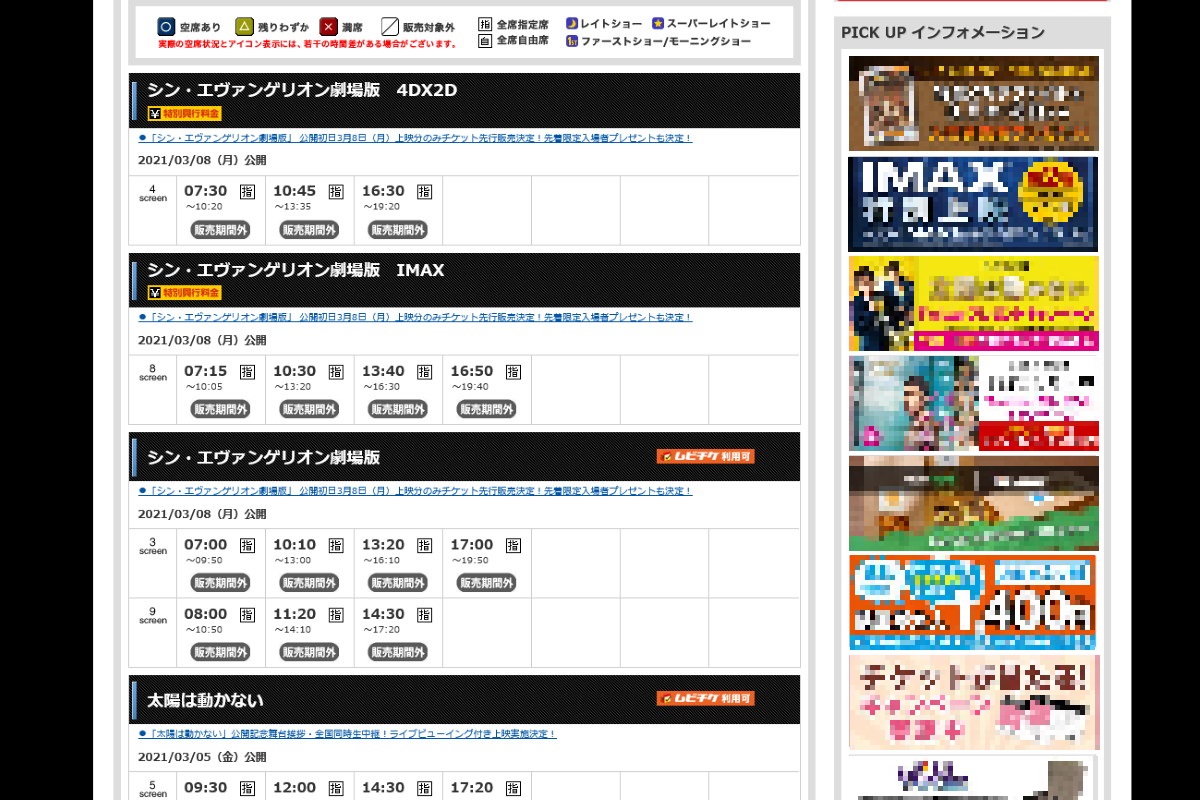Click the ムビチケ badge in the plain シン・エヴァンゲリオン劇場版 header

(x=705, y=456)
